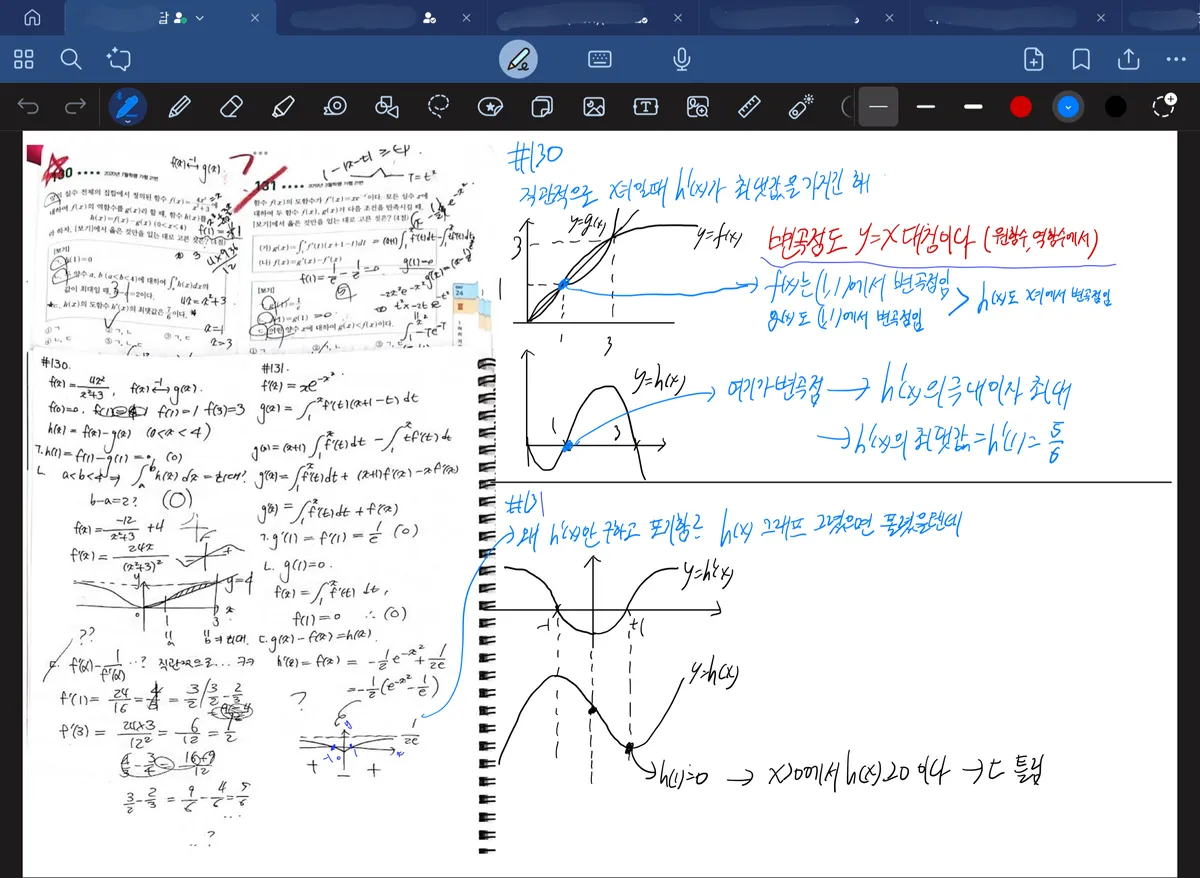Expand the selected blue color options
This screenshot has width=1200, height=878.
(1069, 106)
